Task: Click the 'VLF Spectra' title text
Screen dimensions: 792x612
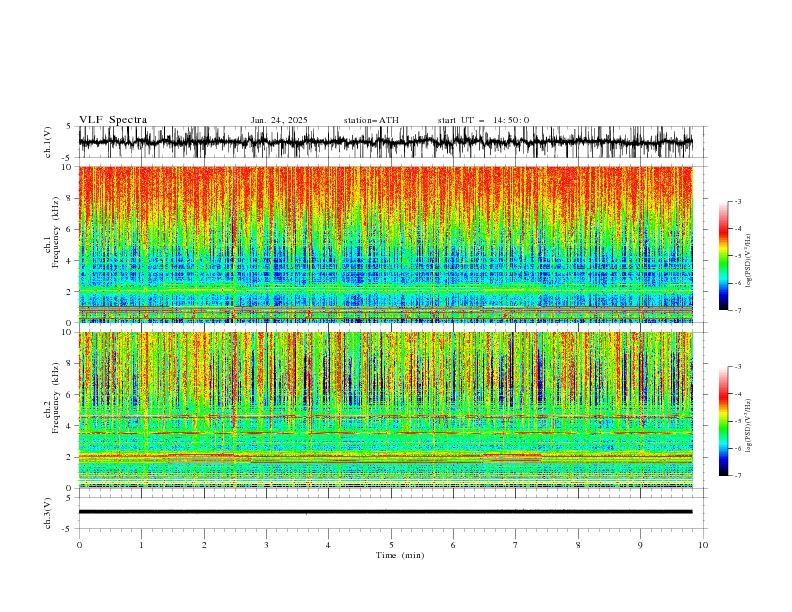Action: coord(113,120)
